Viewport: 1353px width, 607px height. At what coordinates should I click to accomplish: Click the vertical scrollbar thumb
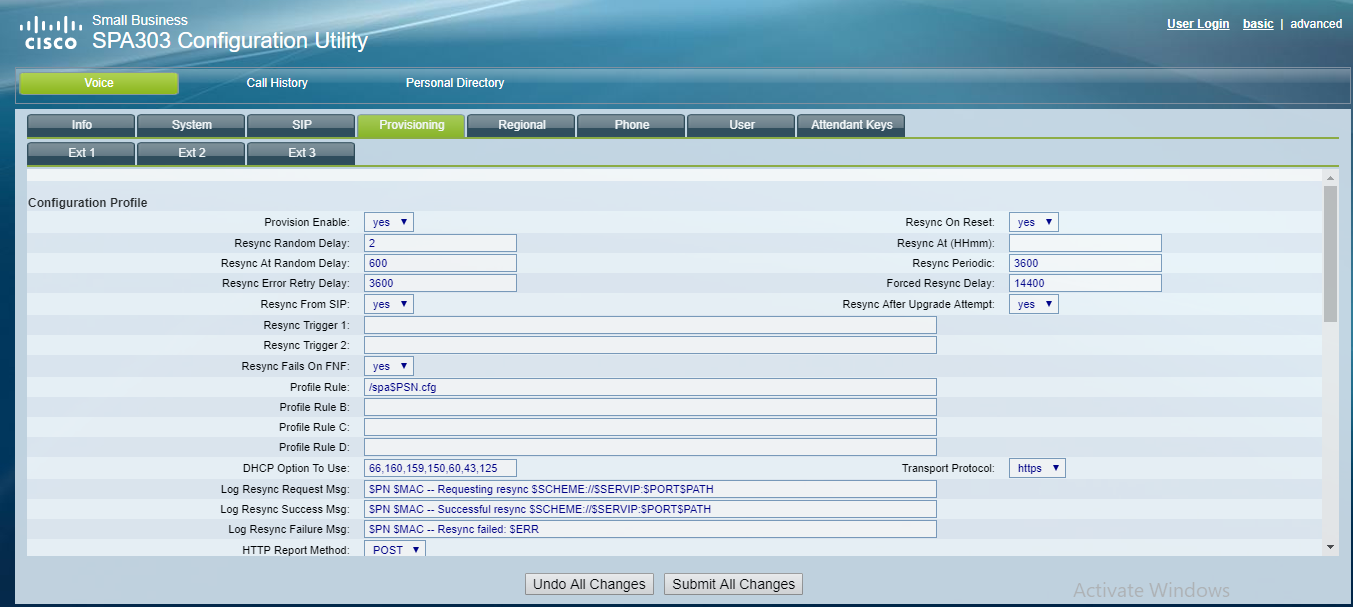click(1330, 254)
